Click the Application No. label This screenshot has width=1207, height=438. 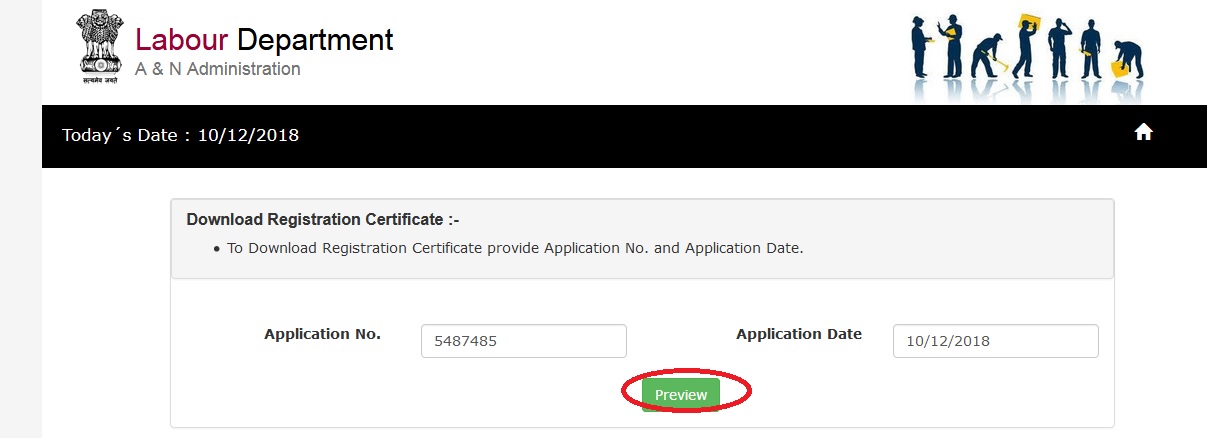pos(322,335)
